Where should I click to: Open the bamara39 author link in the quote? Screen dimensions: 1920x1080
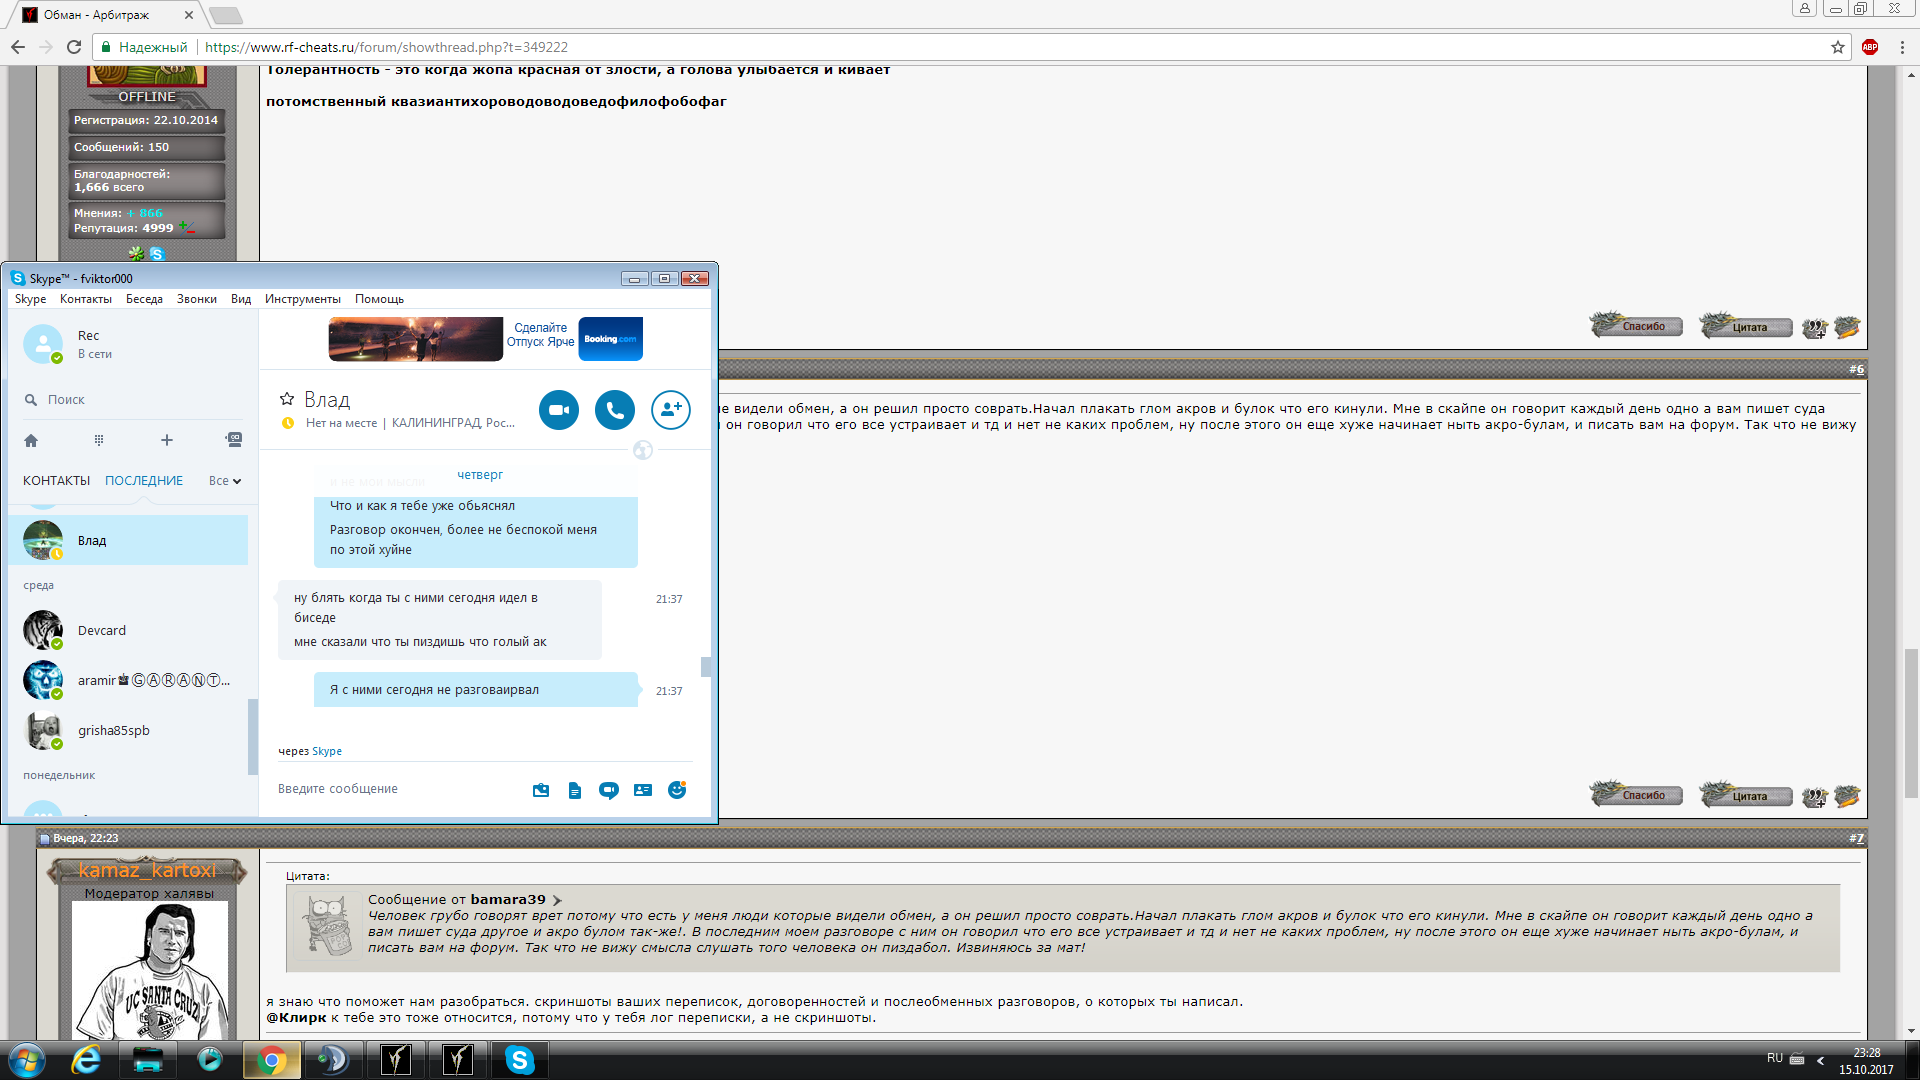[x=508, y=899]
